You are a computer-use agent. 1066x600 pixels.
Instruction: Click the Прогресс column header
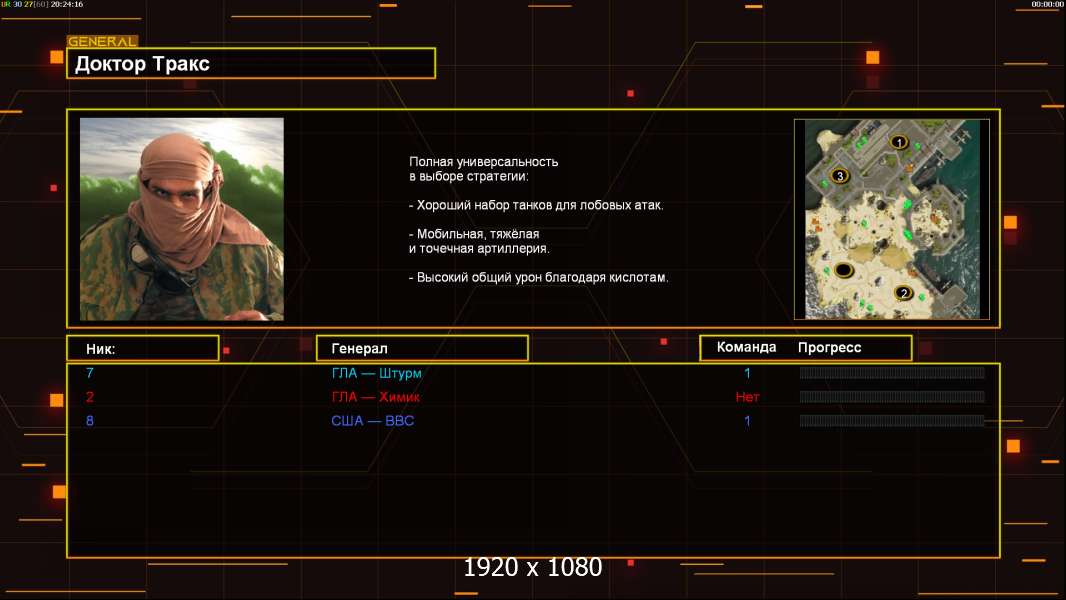[829, 347]
